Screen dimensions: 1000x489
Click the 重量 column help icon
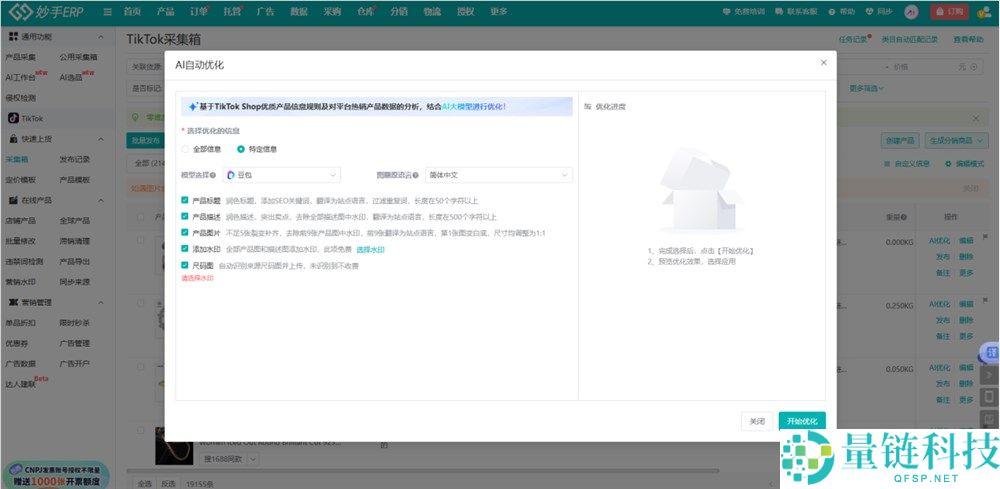(x=903, y=217)
